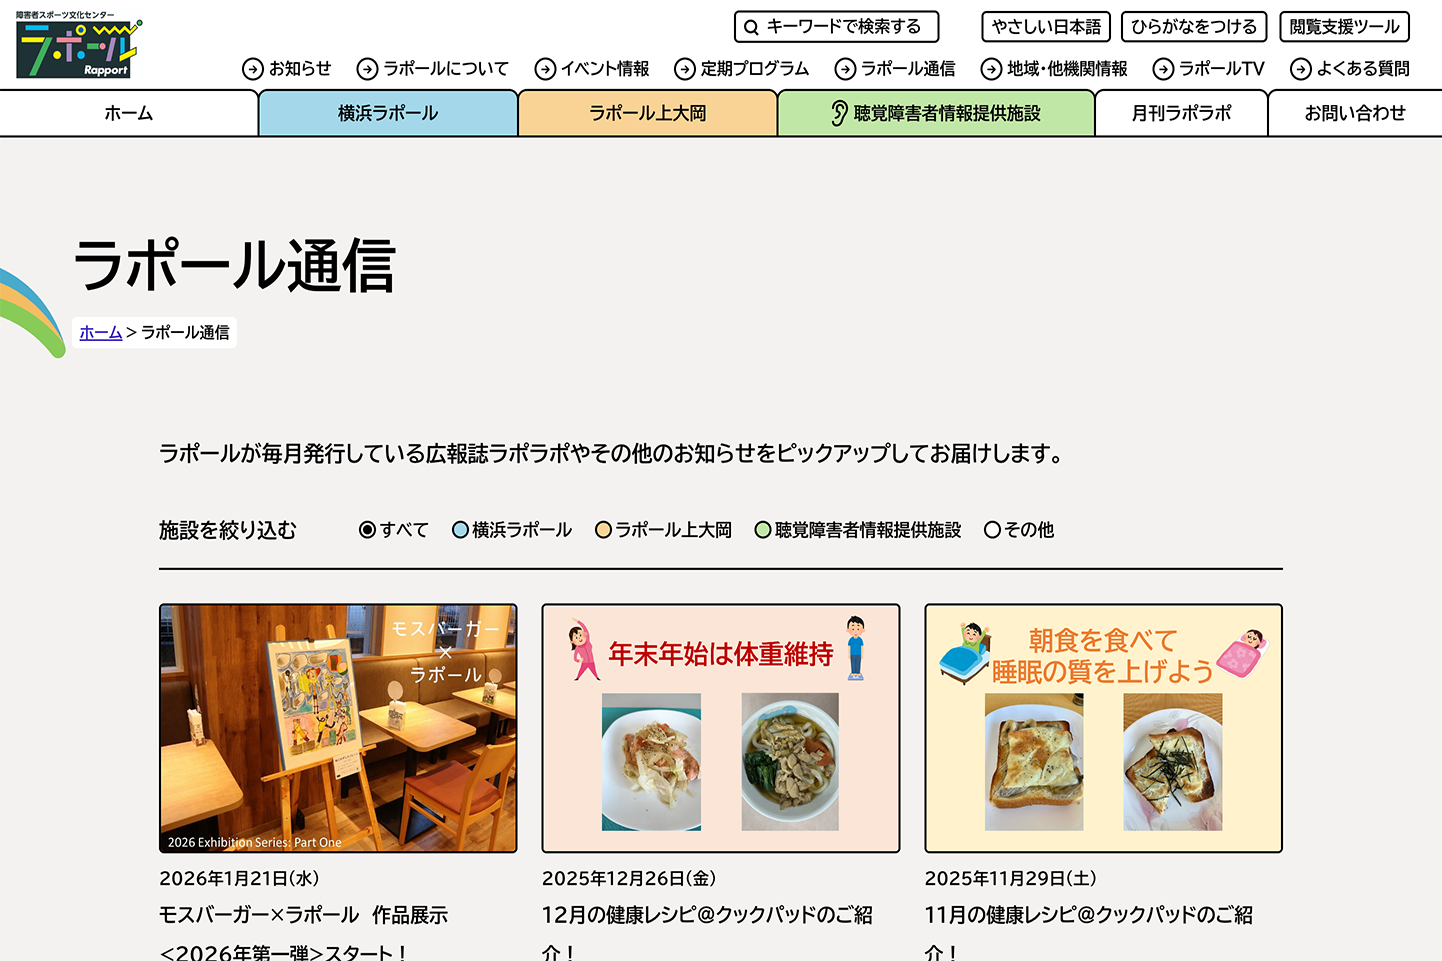Click the Rapport logo in the header
This screenshot has height=961, width=1442.
click(78, 46)
